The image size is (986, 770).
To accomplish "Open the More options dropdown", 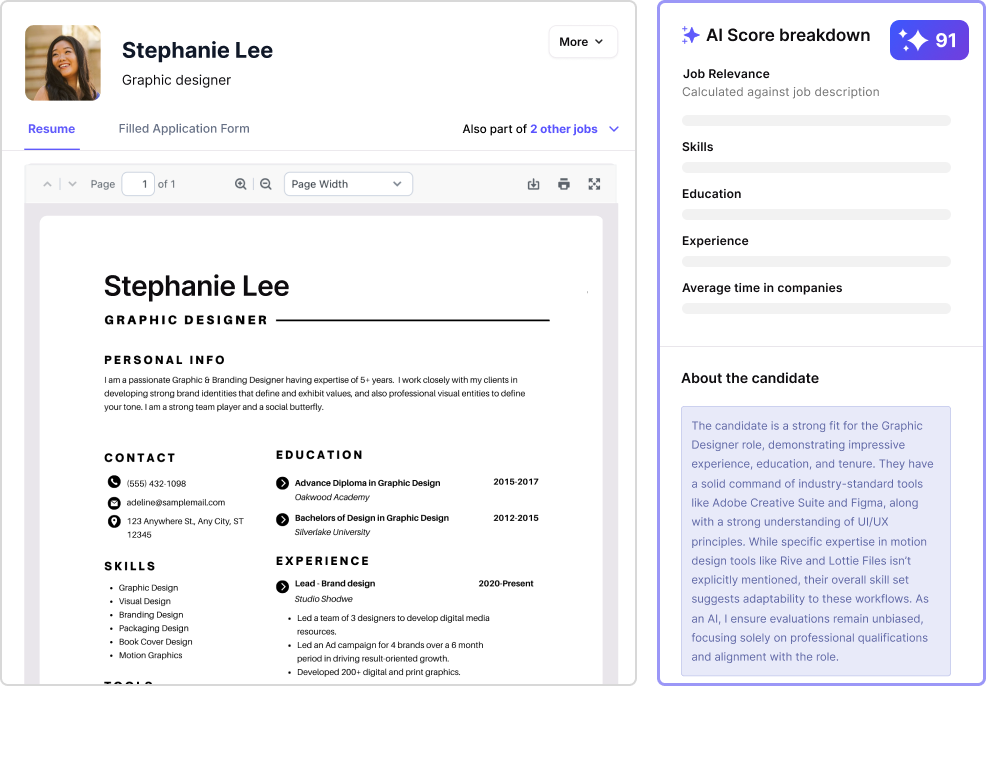I will click(x=582, y=42).
